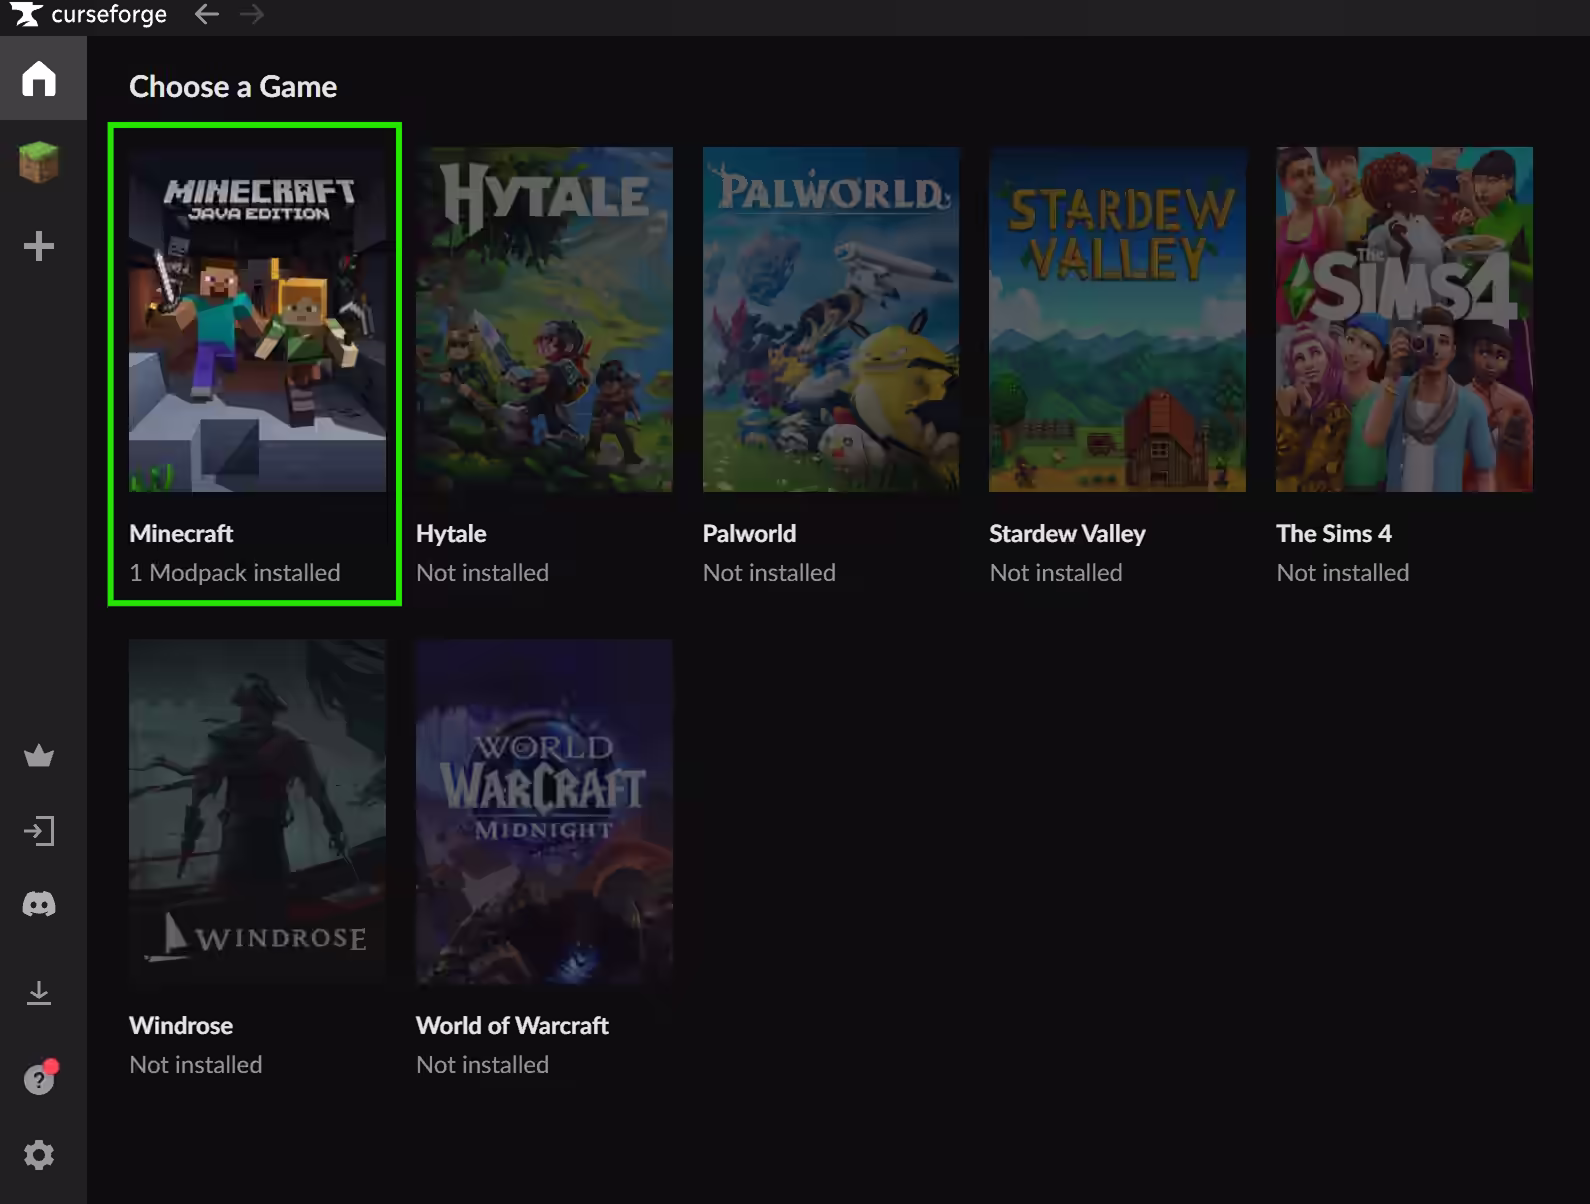The height and width of the screenshot is (1204, 1590).
Task: Open the Home icon in sidebar
Action: pyautogui.click(x=39, y=78)
